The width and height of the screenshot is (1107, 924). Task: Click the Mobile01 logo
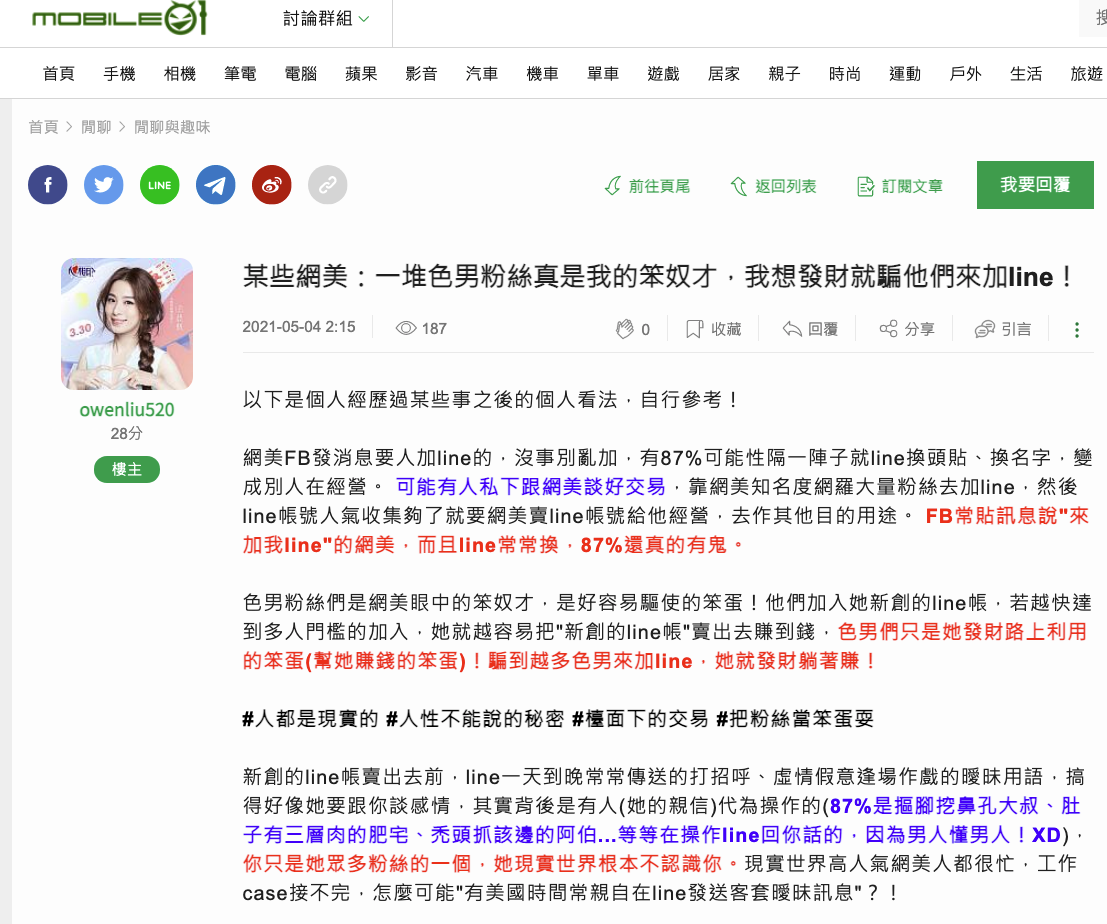coord(119,18)
